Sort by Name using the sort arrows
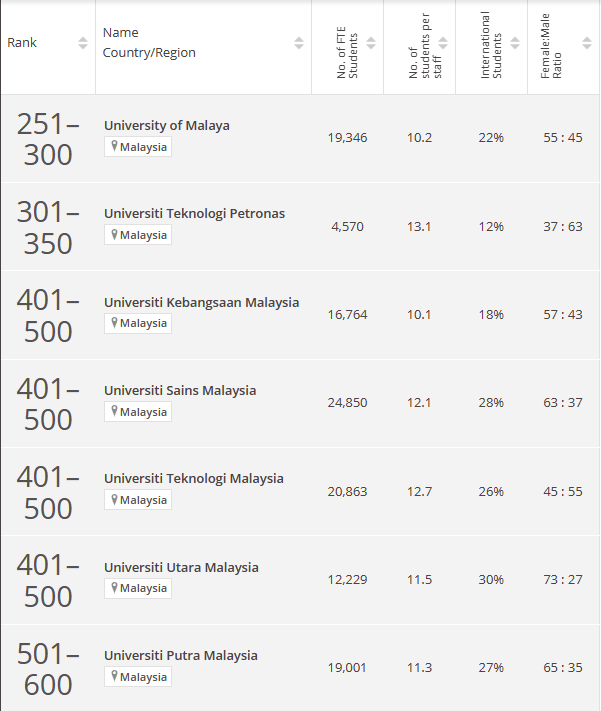 [x=298, y=43]
